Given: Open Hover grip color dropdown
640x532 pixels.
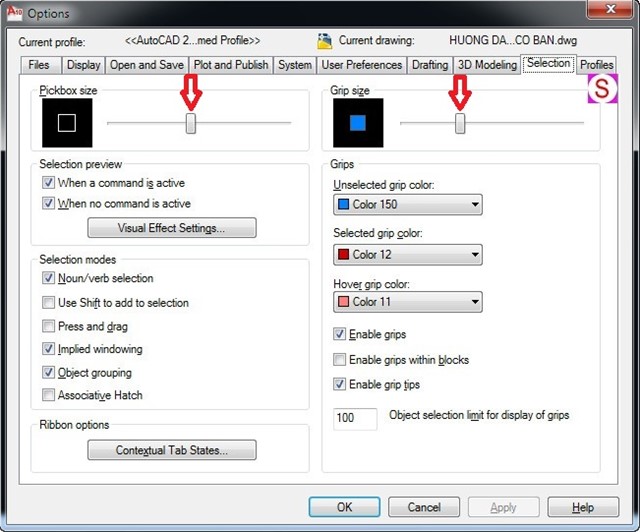Looking at the screenshot, I should 407,302.
